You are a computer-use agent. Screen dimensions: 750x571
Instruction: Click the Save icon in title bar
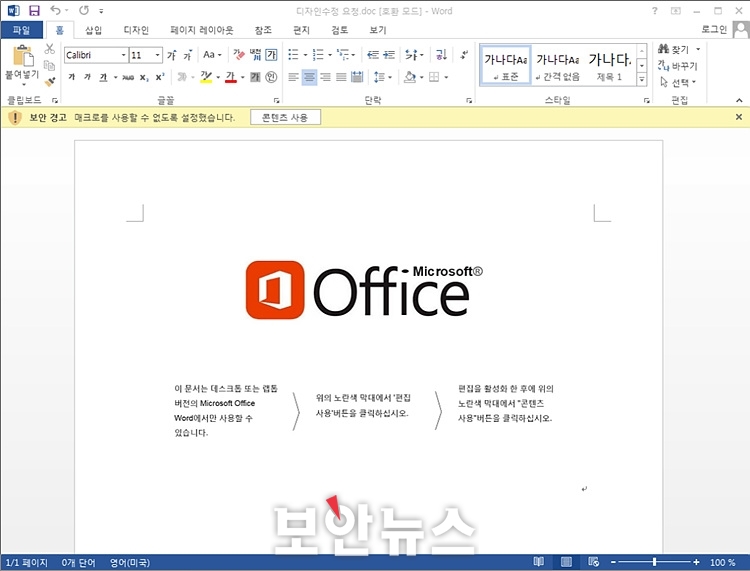tap(34, 10)
